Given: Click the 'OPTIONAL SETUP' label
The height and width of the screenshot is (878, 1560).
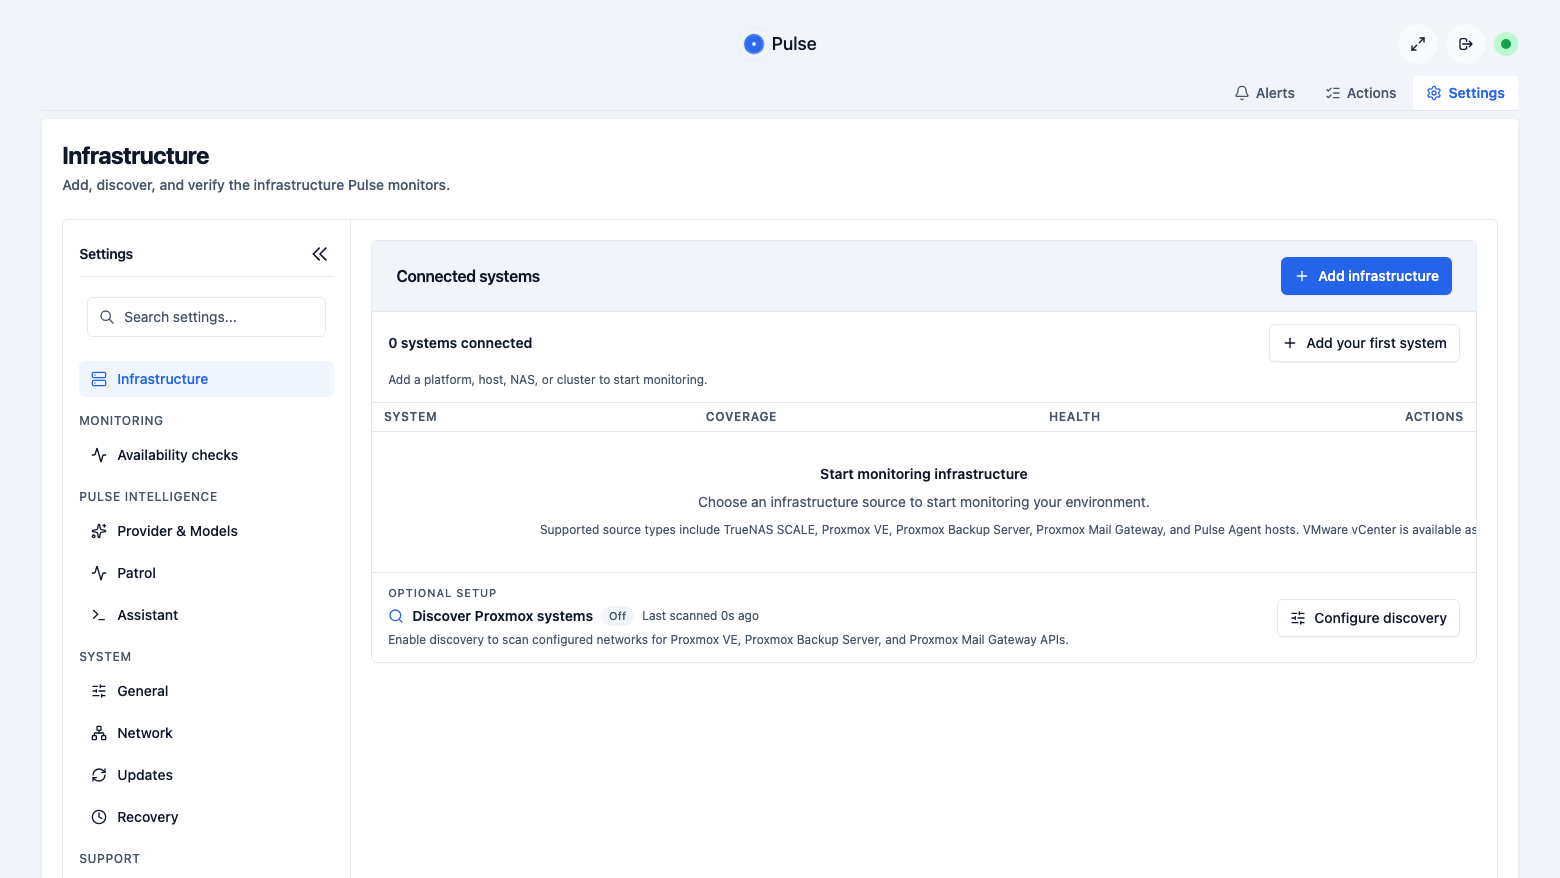Looking at the screenshot, I should tap(442, 593).
